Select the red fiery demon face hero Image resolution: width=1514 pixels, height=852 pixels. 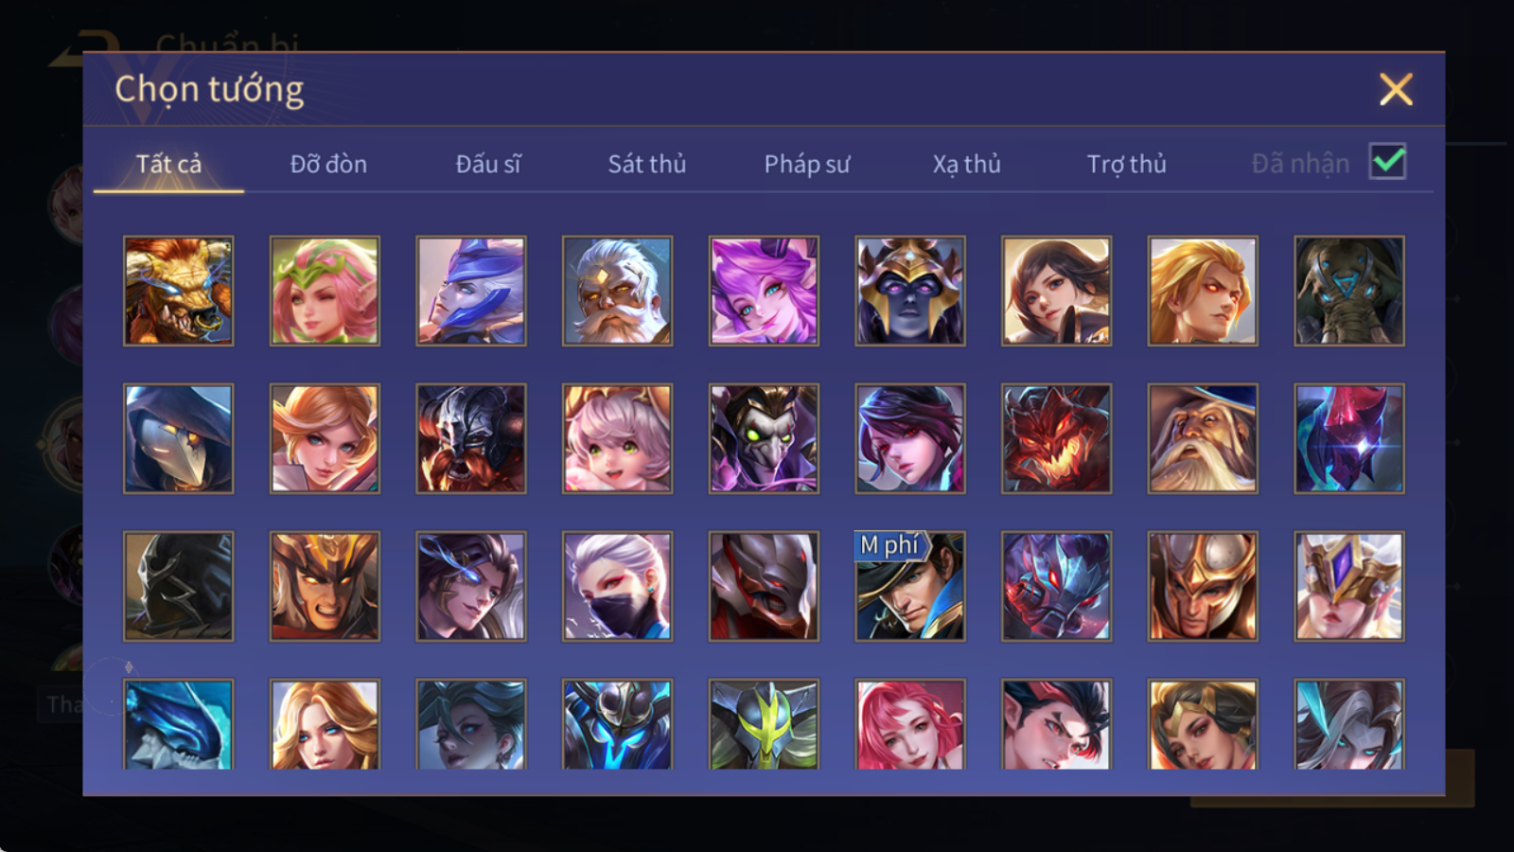click(1056, 439)
